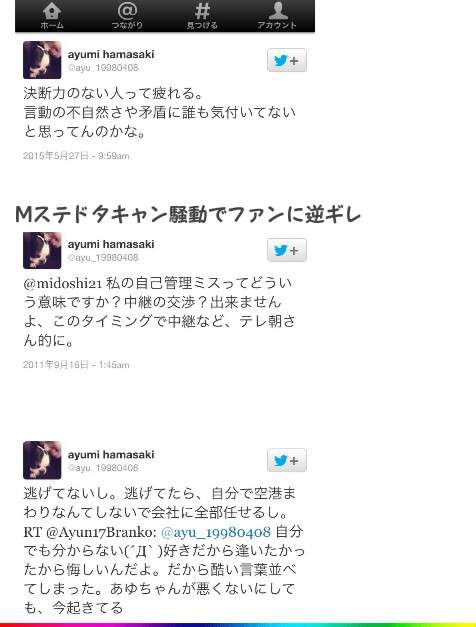The image size is (476, 627).
Task: Open avatar of the first ayumi hamasaki tweet
Action: 42,60
